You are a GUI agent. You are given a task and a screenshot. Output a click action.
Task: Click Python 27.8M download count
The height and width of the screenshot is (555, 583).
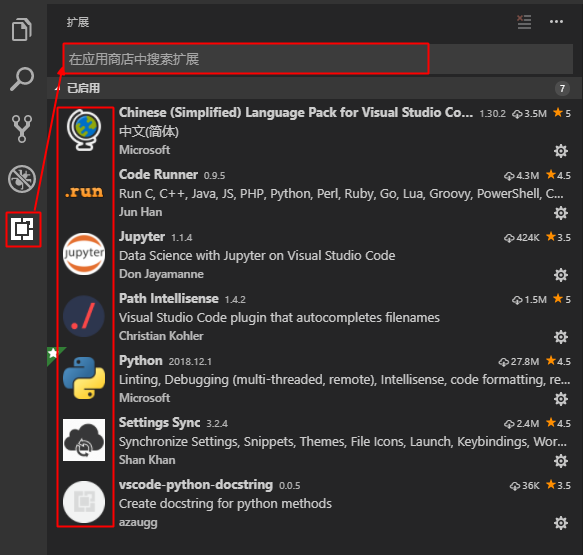(x=519, y=361)
